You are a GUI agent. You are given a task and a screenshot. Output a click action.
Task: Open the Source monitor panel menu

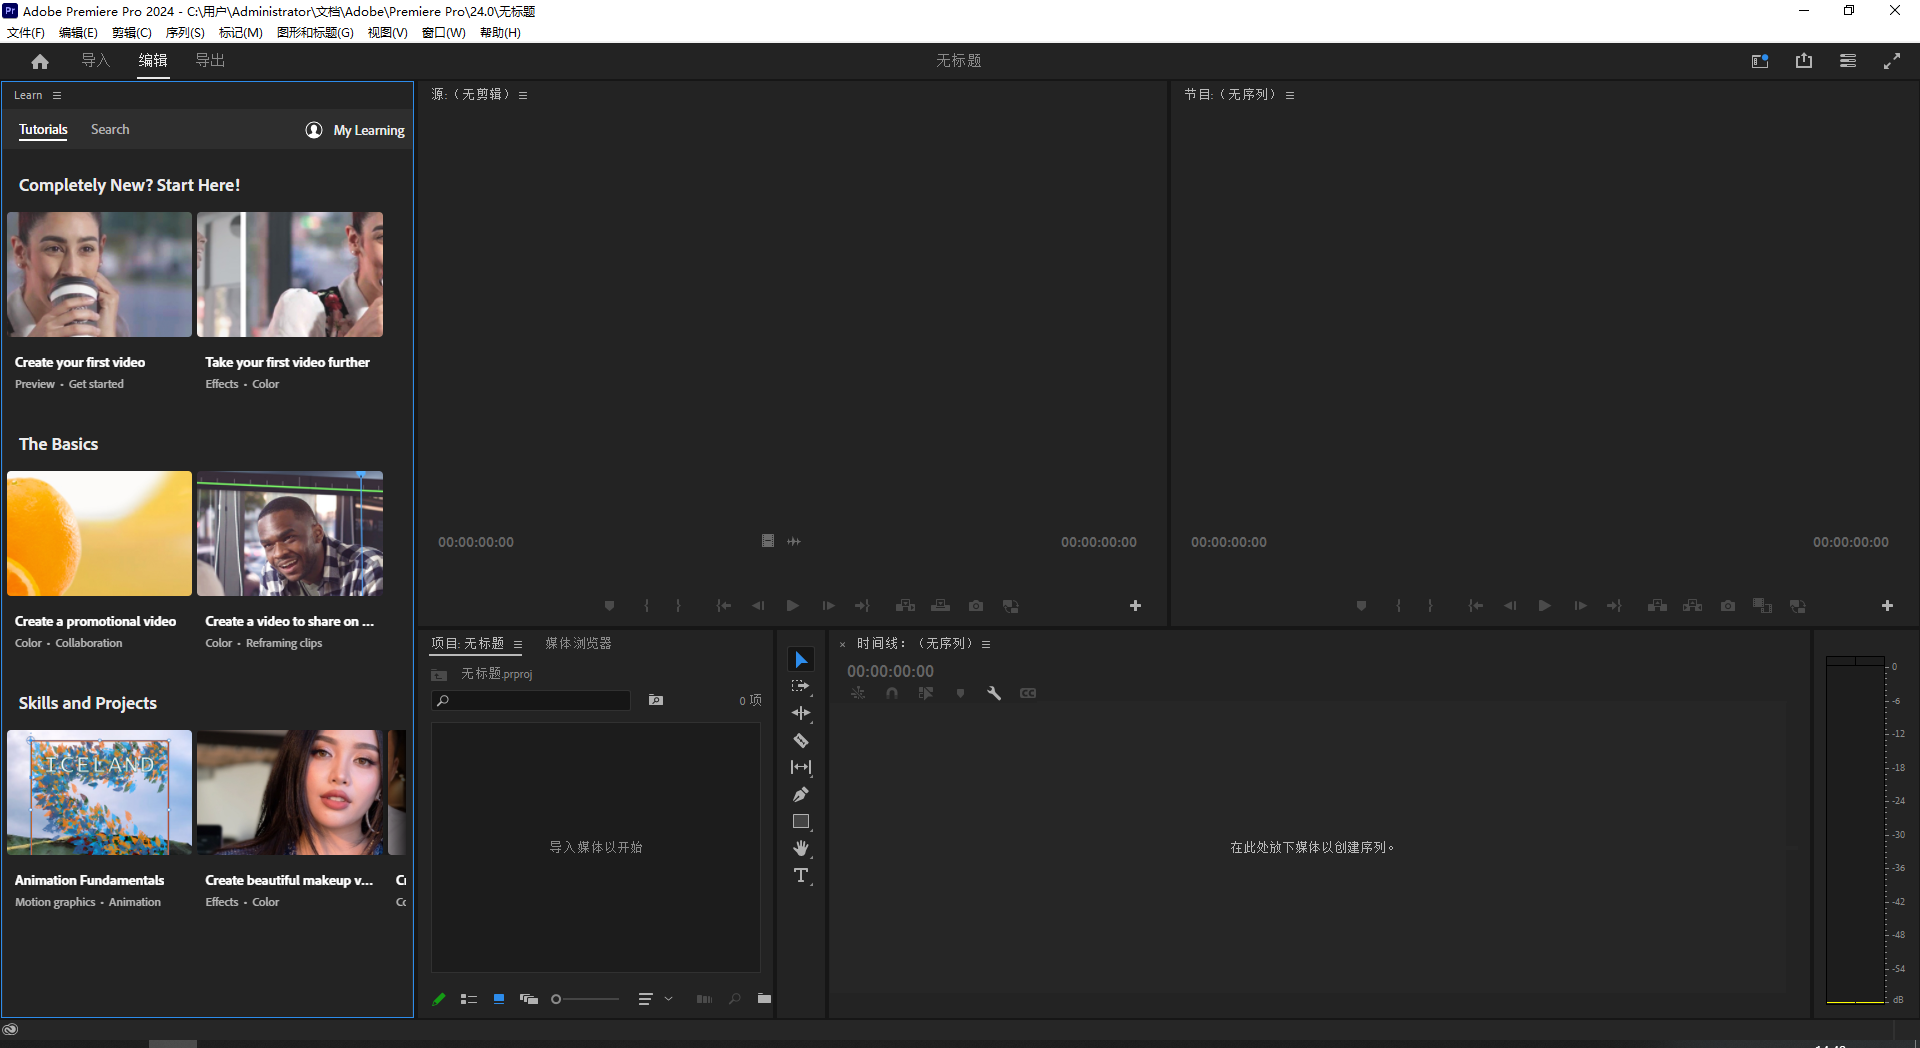524,94
